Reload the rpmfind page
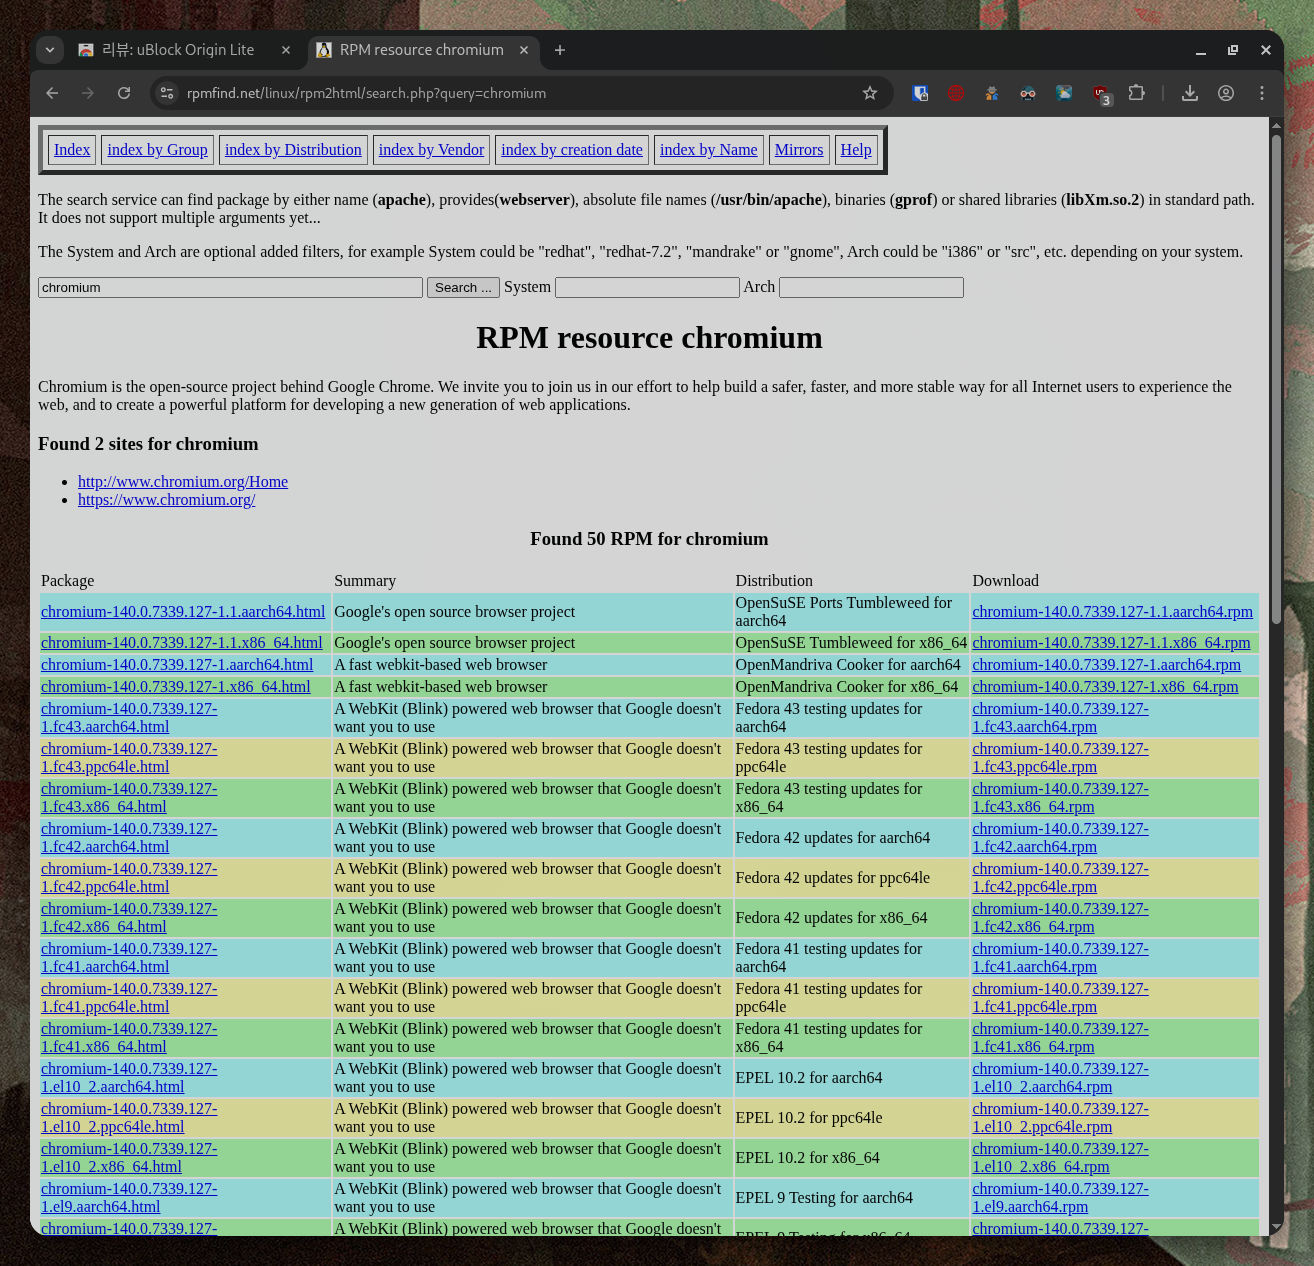 pyautogui.click(x=124, y=93)
